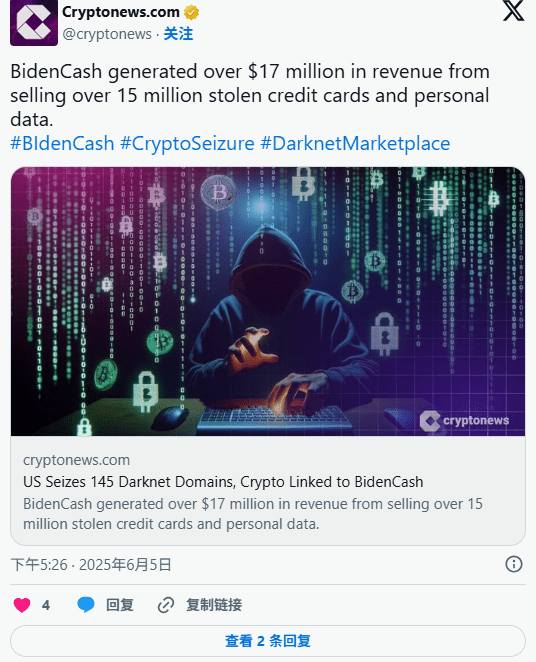Open the Cryptonews.com profile avatar

point(34,23)
